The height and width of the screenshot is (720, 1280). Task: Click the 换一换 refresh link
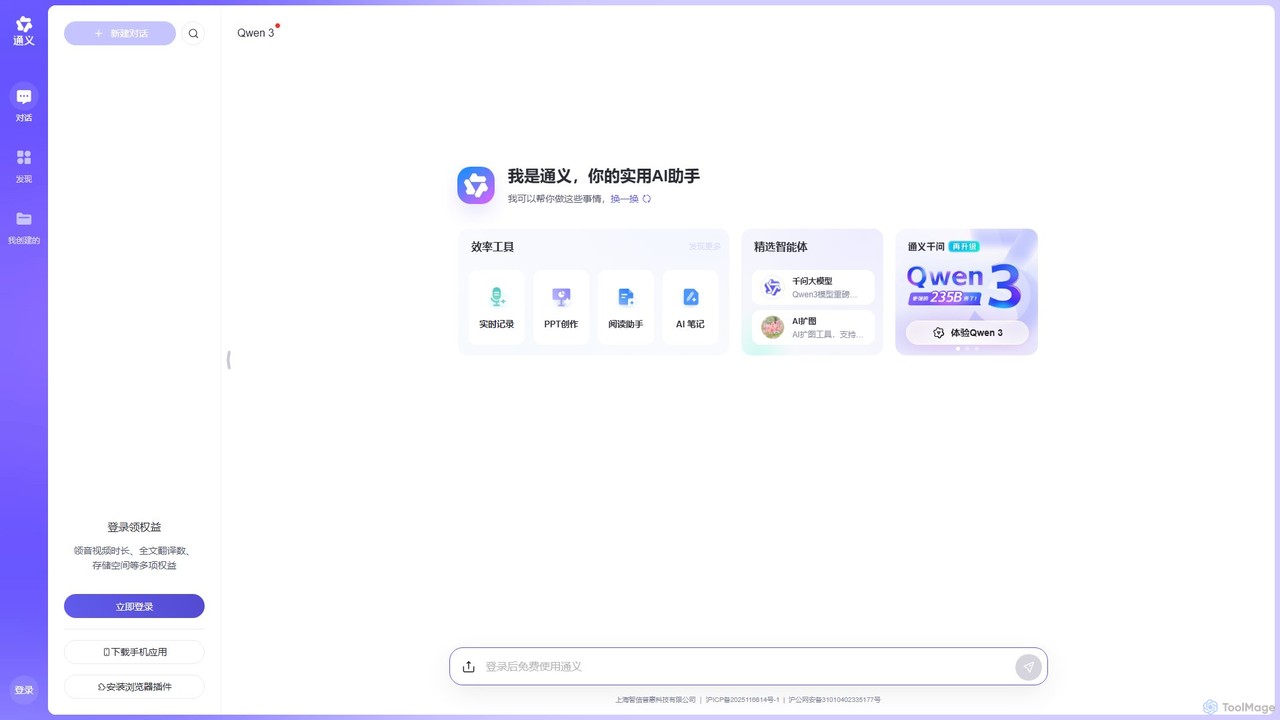(631, 199)
